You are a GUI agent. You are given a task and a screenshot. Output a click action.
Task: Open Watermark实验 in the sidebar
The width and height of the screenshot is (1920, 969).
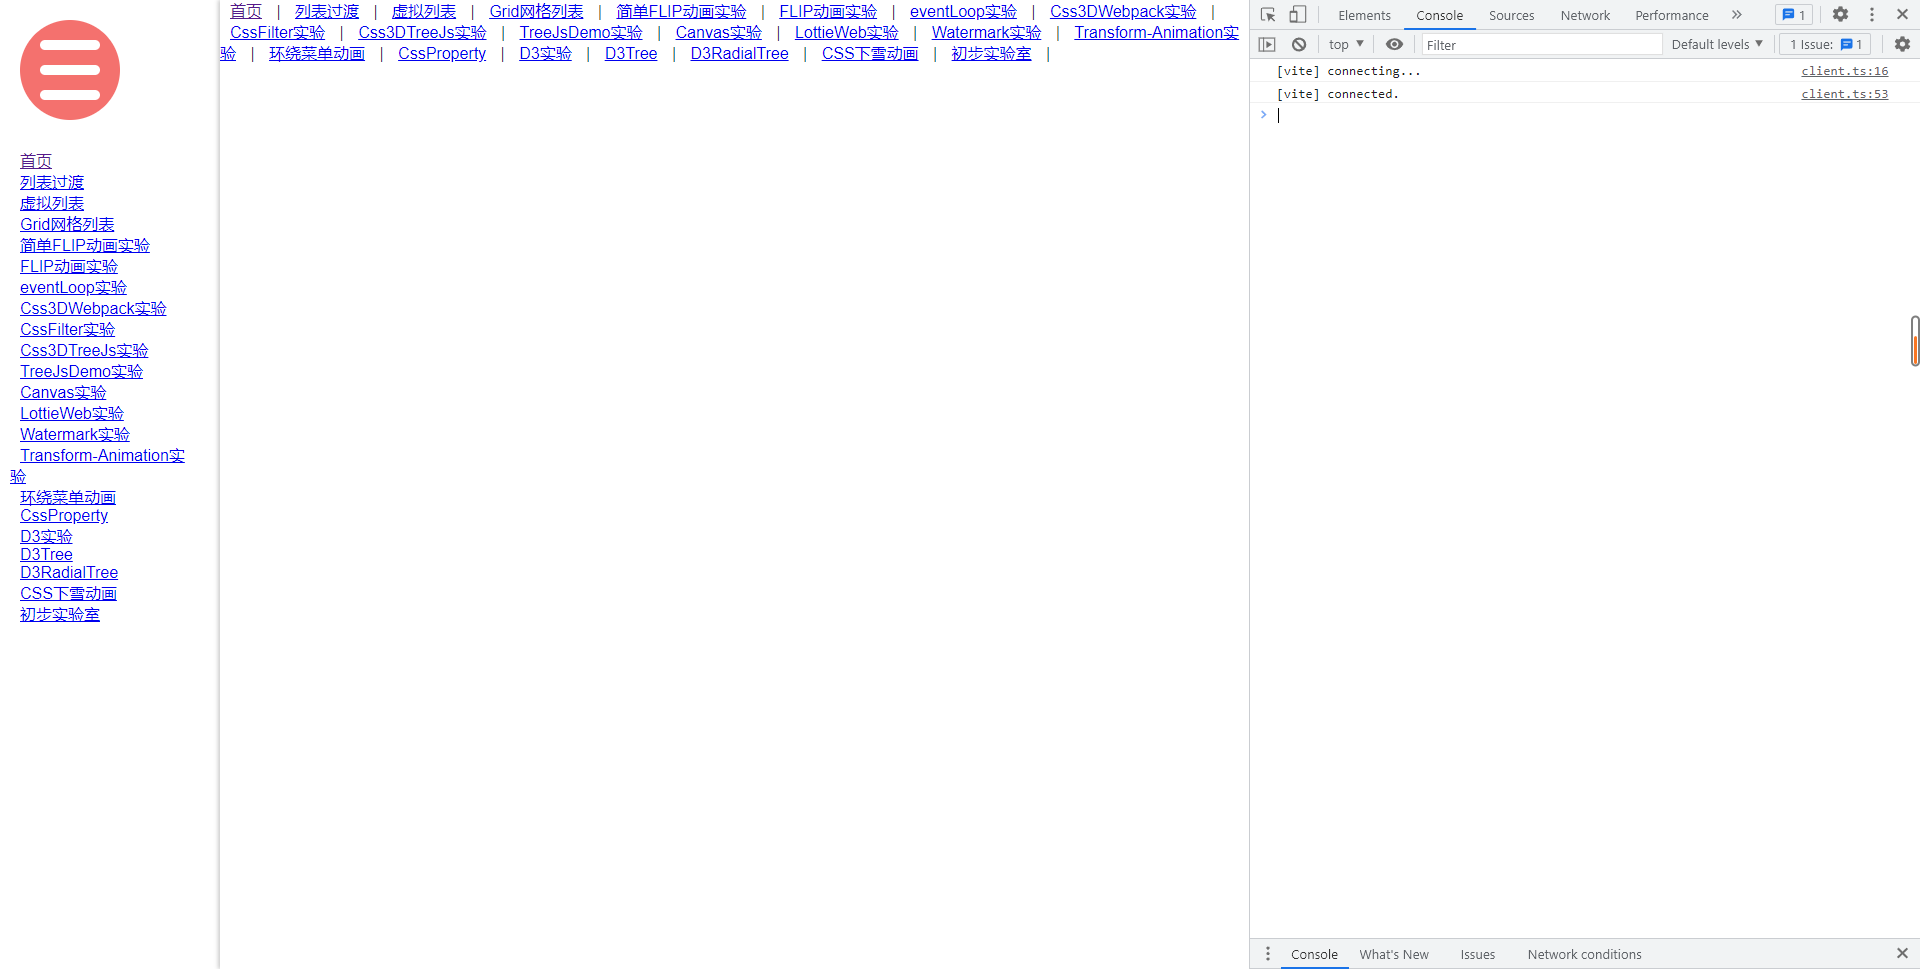75,434
